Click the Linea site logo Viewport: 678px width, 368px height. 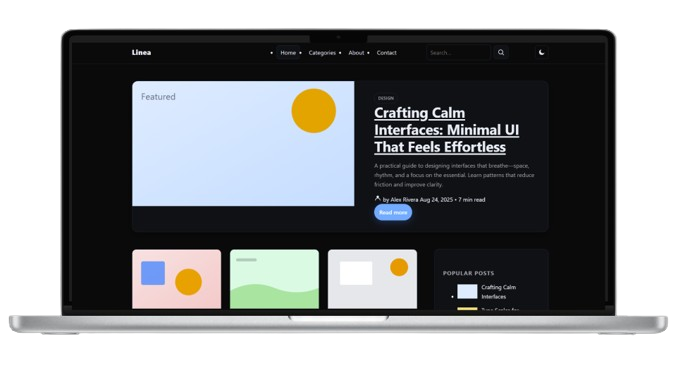141,52
